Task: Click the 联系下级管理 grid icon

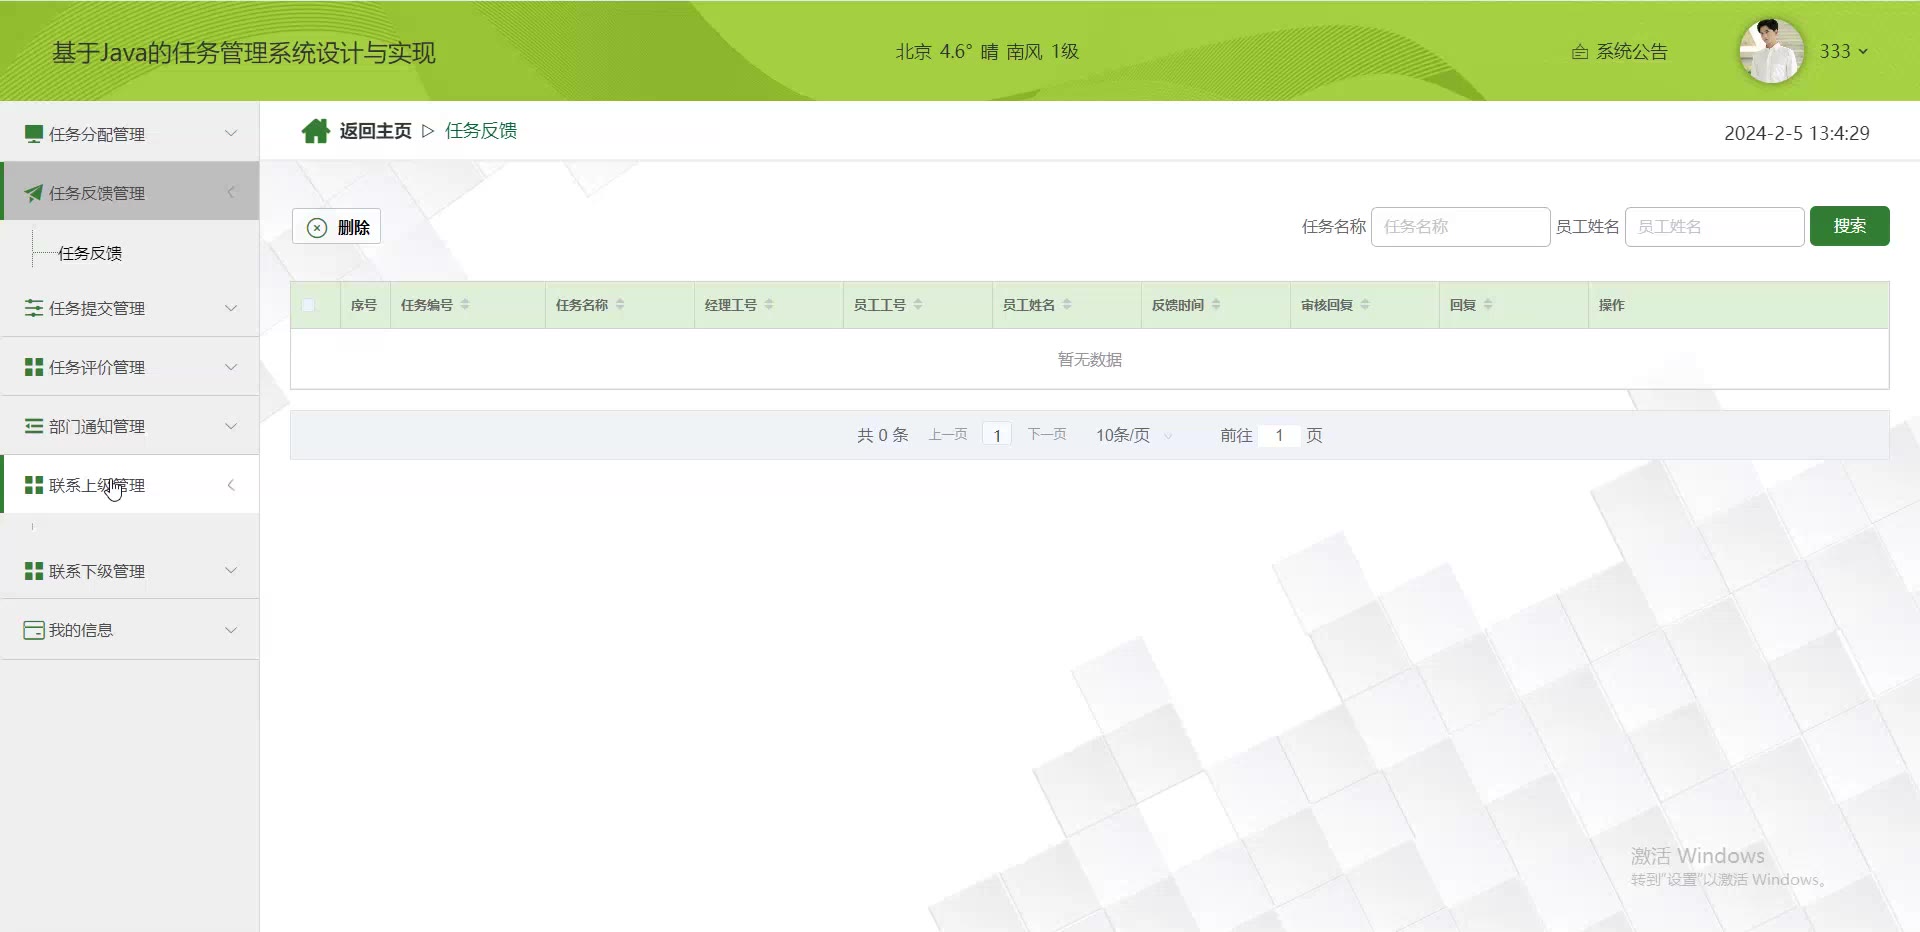Action: [x=33, y=571]
